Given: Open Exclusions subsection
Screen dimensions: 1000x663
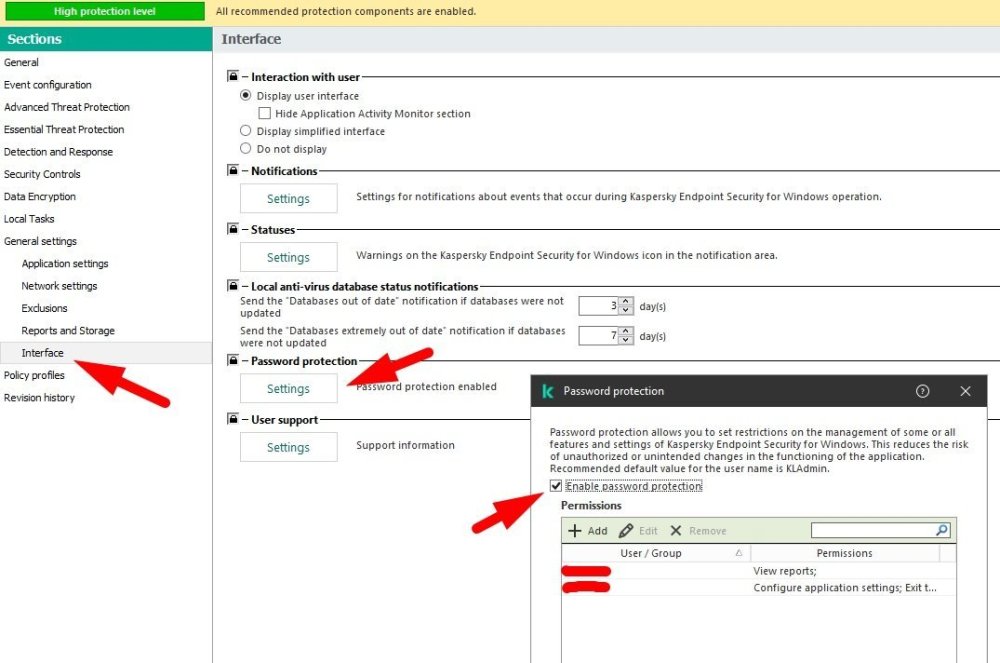Looking at the screenshot, I should click(44, 308).
